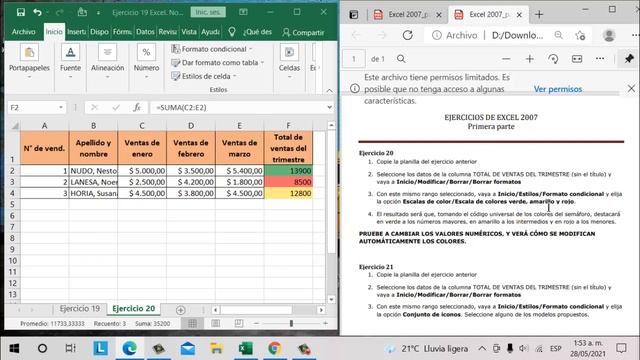Open the Número percent group icon
640x360 pixels.
click(x=146, y=53)
